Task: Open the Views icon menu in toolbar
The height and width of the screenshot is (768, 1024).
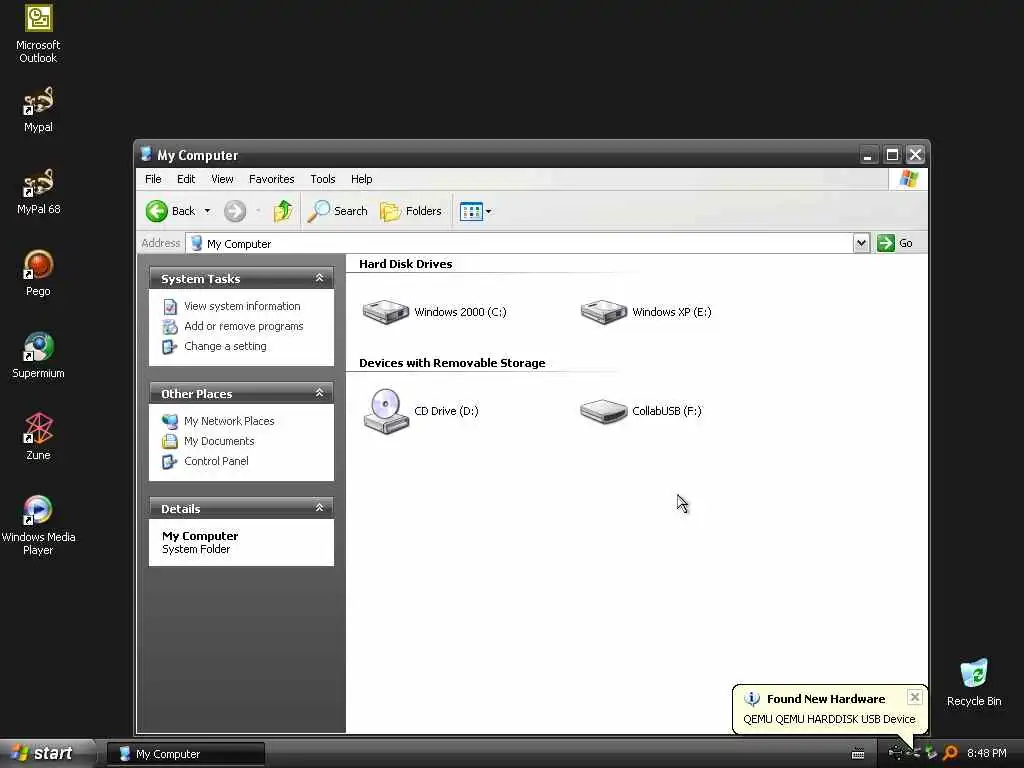Action: (471, 211)
